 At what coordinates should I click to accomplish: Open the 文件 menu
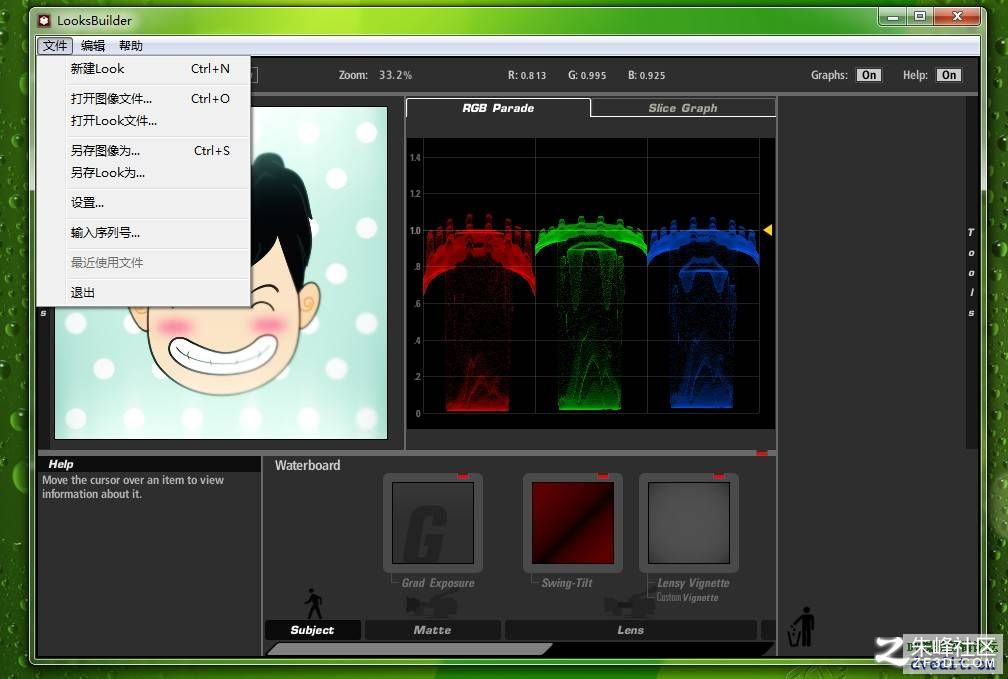(x=55, y=46)
